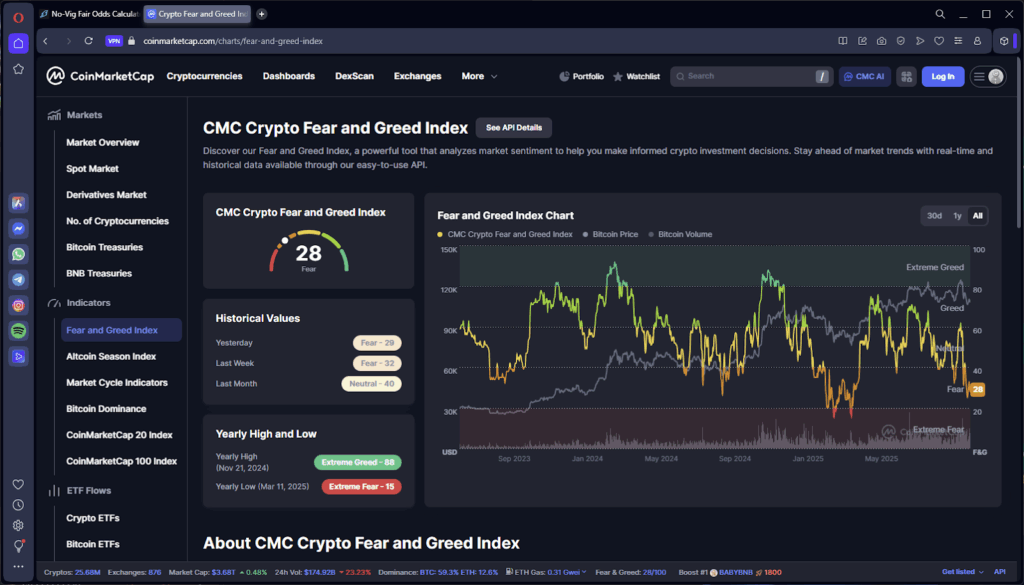Open DexScan in the navigation bar
1024x585 pixels.
[355, 76]
